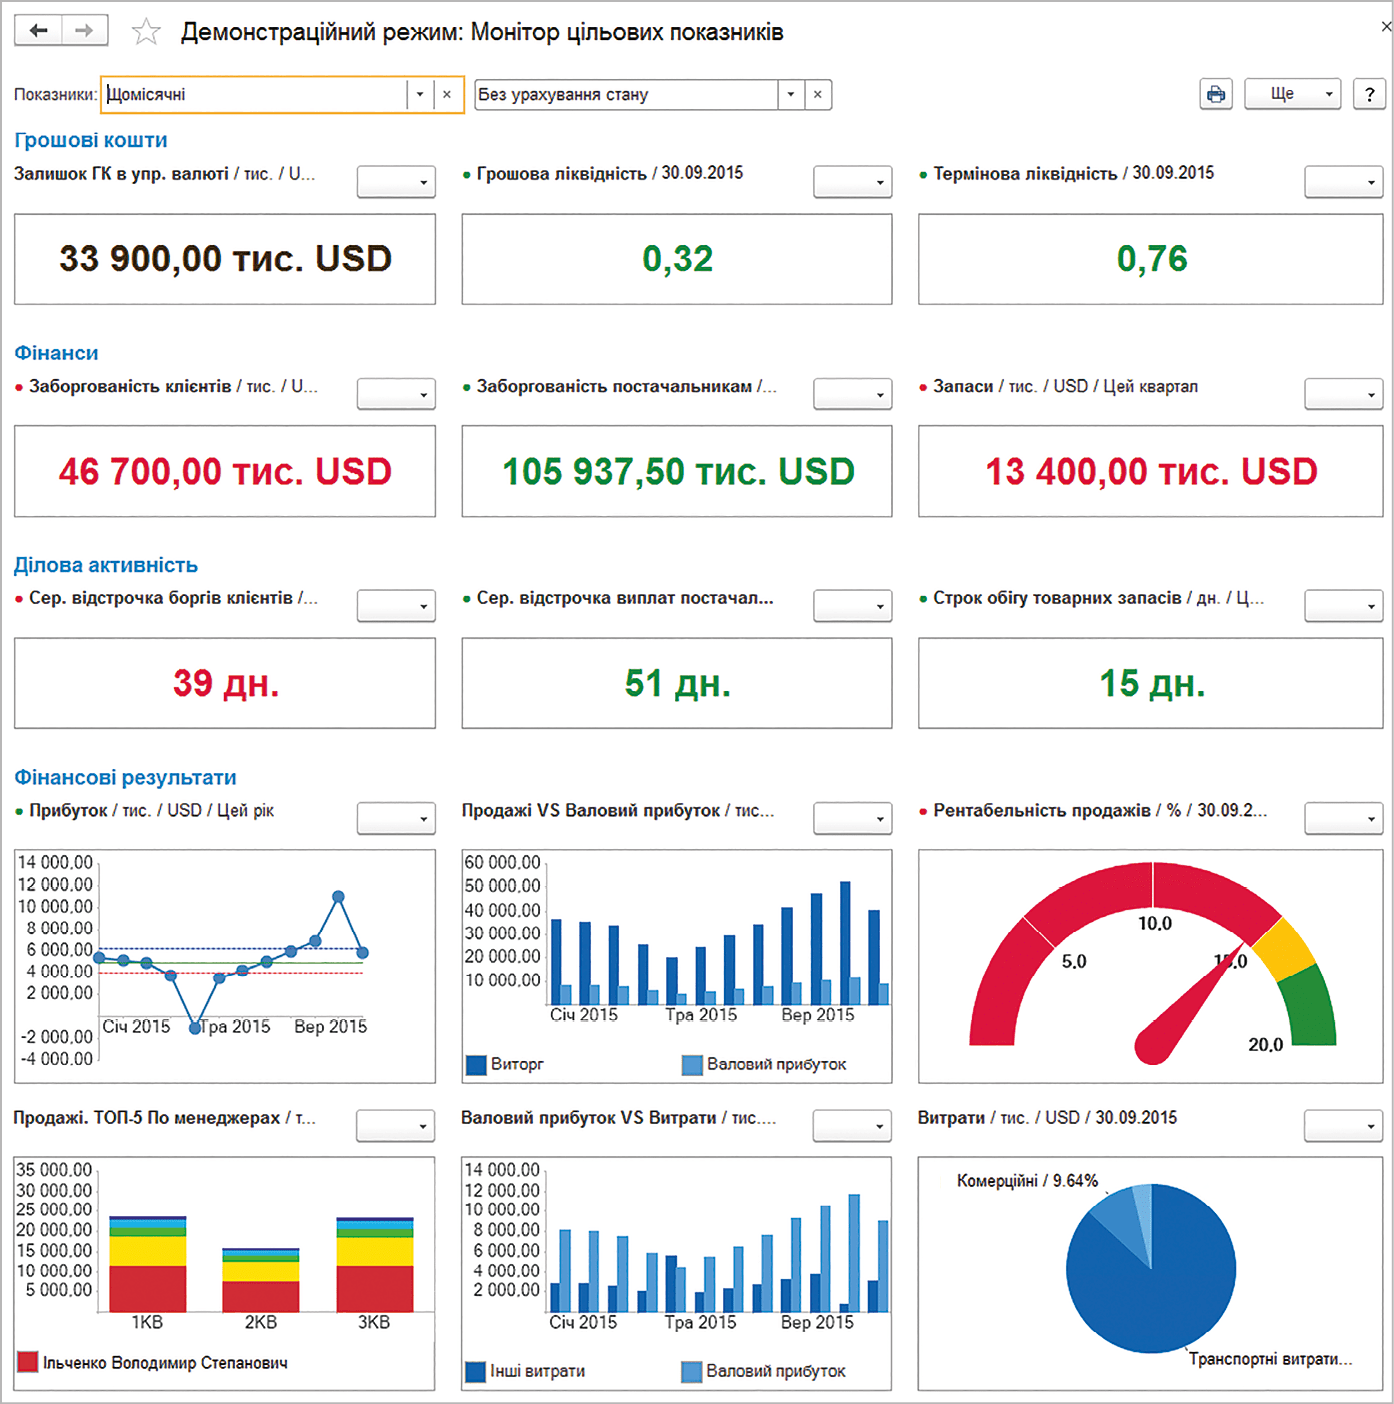Open the Фінансові результати section link

pyautogui.click(x=125, y=777)
